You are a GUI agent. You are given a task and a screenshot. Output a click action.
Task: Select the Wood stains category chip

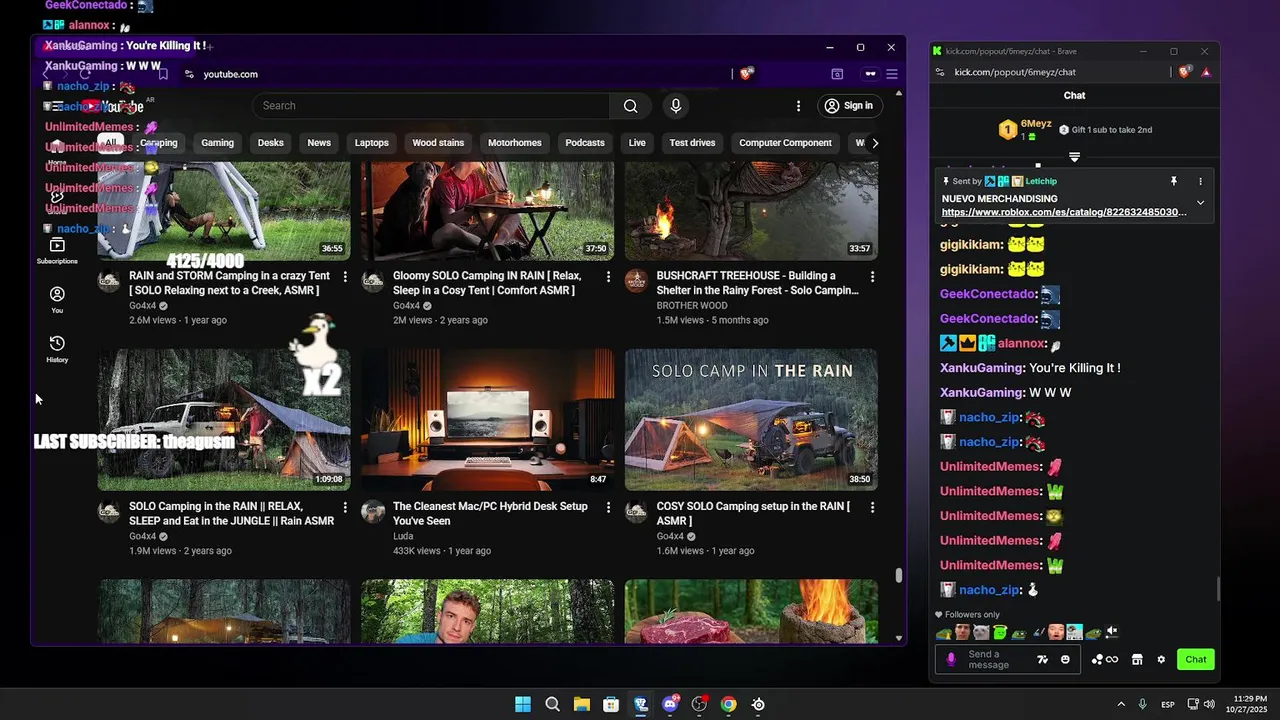tap(438, 143)
